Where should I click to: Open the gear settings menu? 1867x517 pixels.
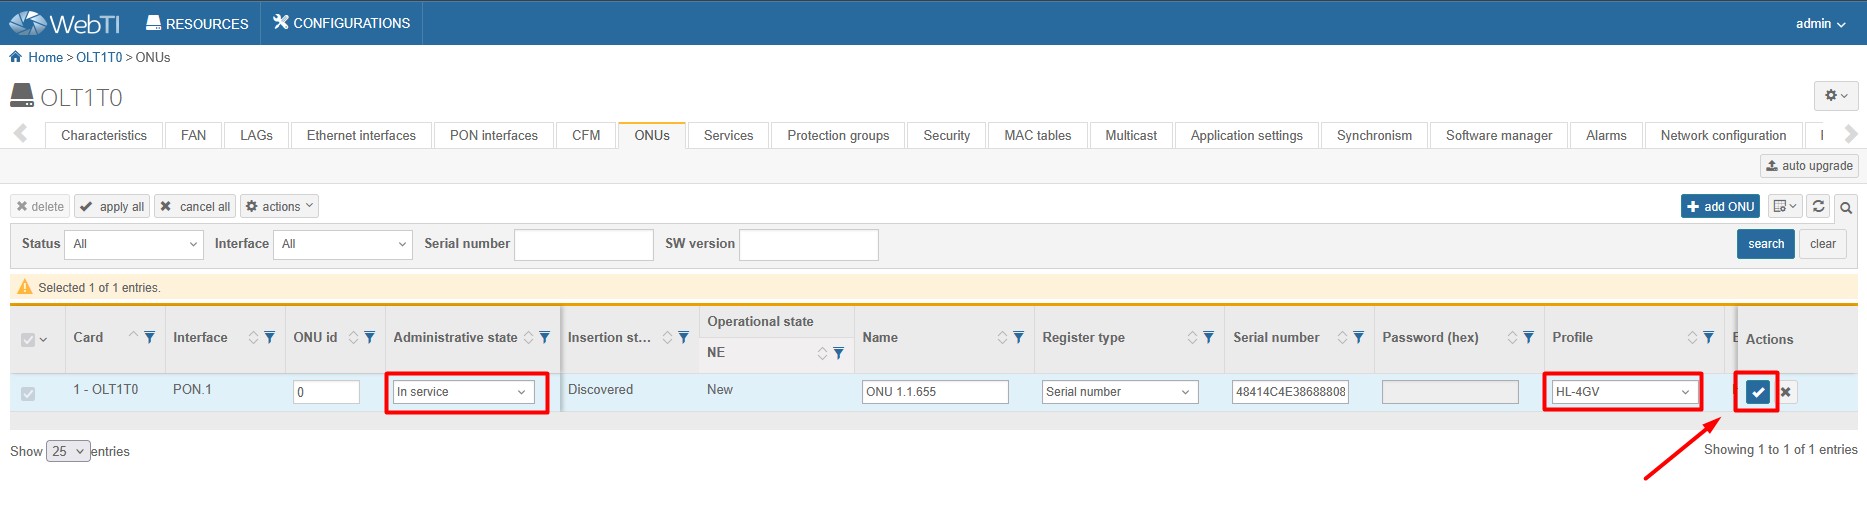[1835, 96]
